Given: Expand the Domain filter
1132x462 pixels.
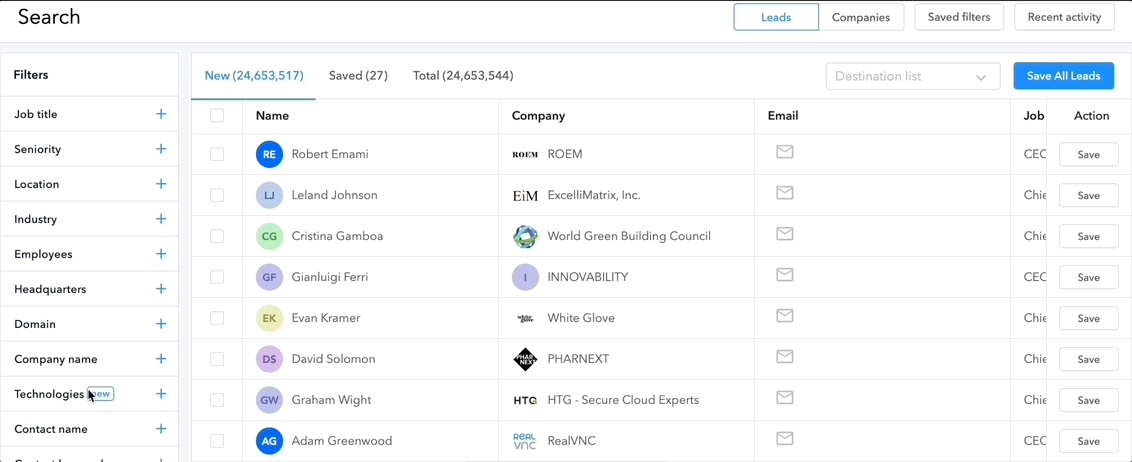Looking at the screenshot, I should (x=161, y=324).
